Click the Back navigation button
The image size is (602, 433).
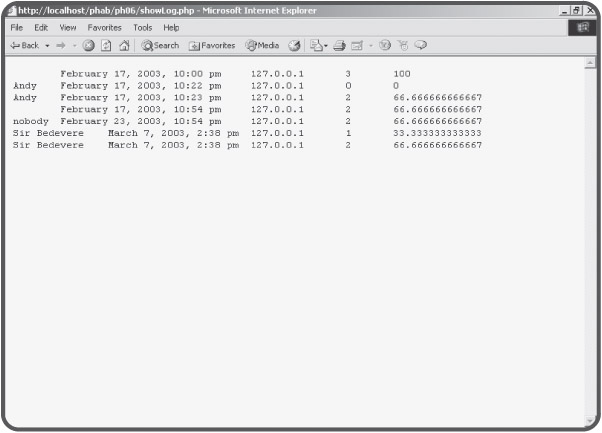click(x=23, y=45)
